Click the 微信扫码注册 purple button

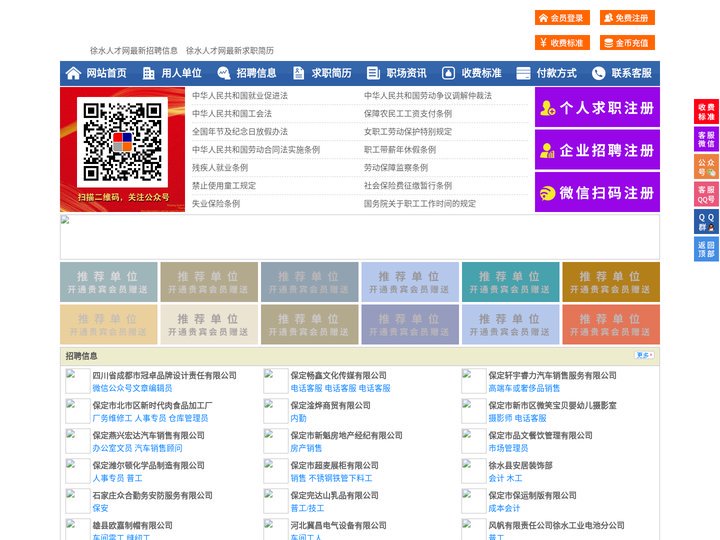[597, 192]
